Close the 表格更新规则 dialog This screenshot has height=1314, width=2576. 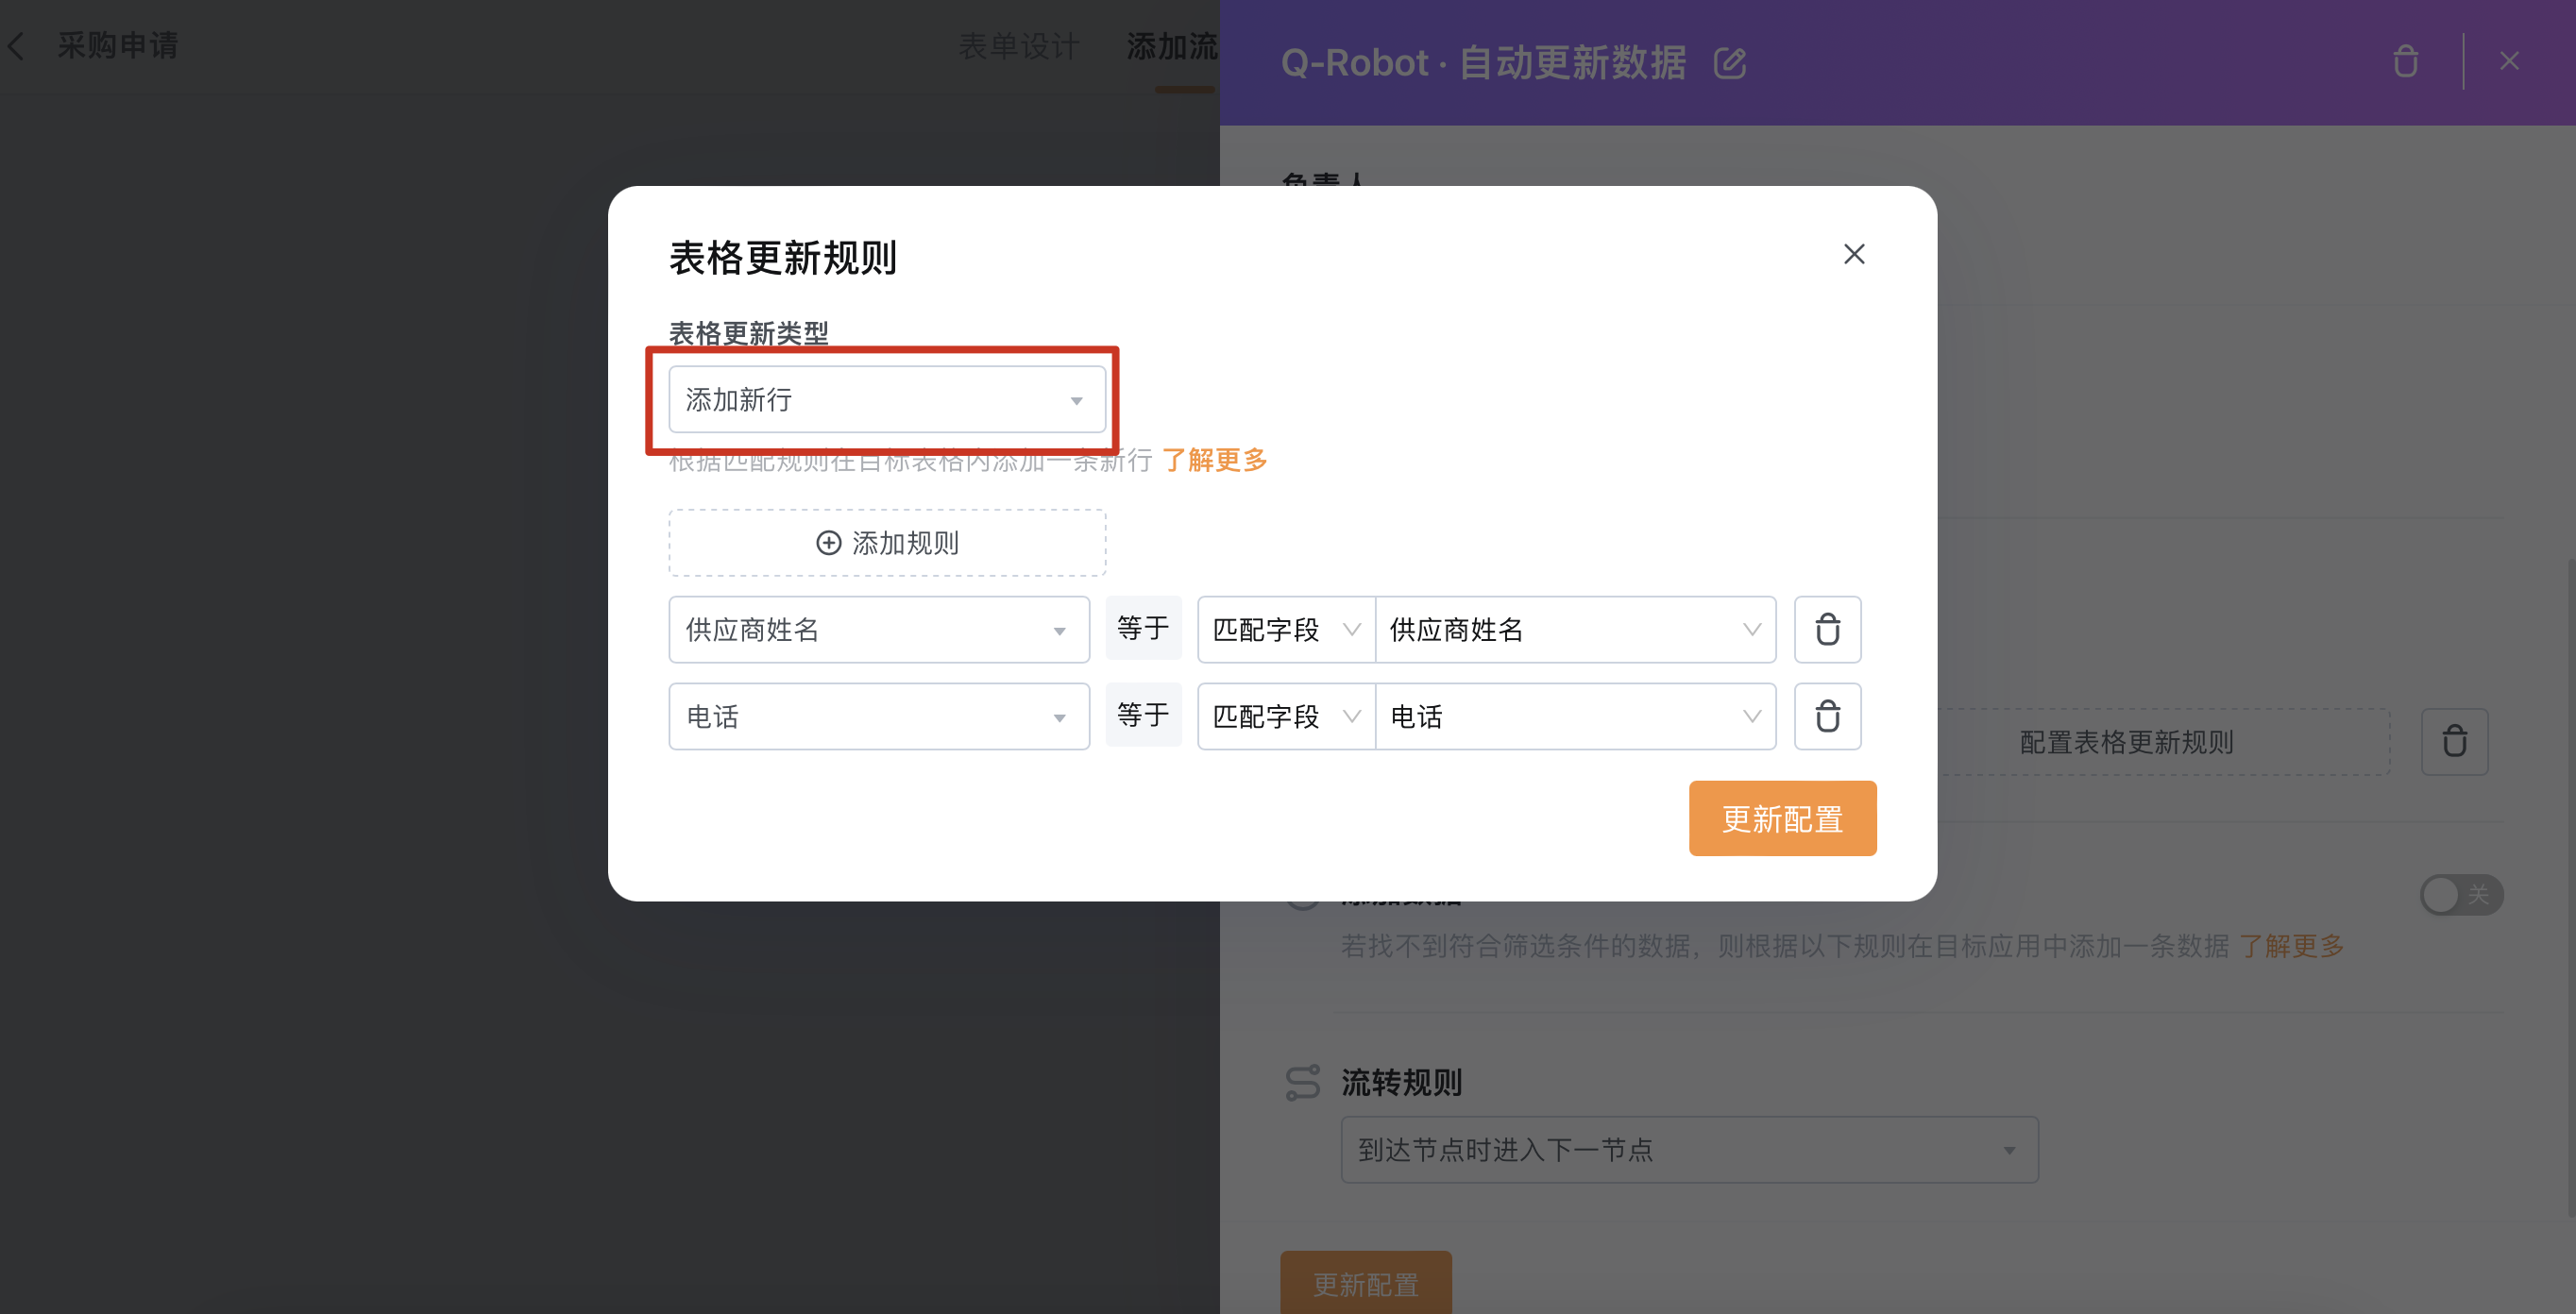click(x=1854, y=254)
